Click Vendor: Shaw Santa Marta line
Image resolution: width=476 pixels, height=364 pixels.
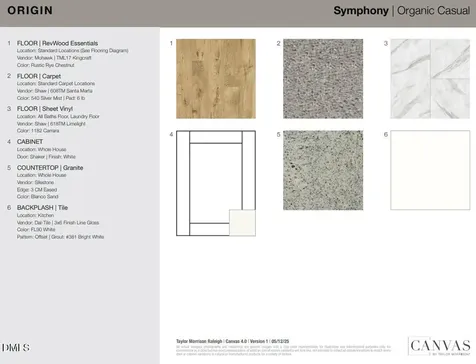[55, 91]
